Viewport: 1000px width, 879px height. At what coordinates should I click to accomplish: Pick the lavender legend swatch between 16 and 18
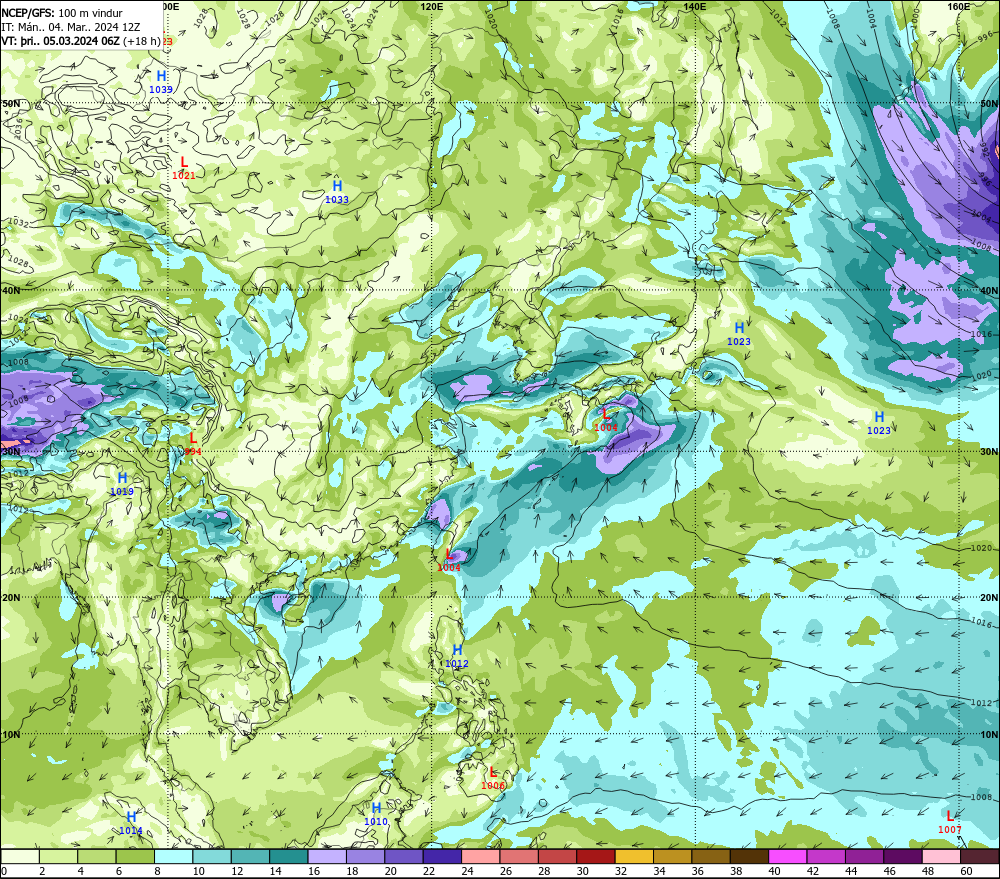(x=327, y=856)
